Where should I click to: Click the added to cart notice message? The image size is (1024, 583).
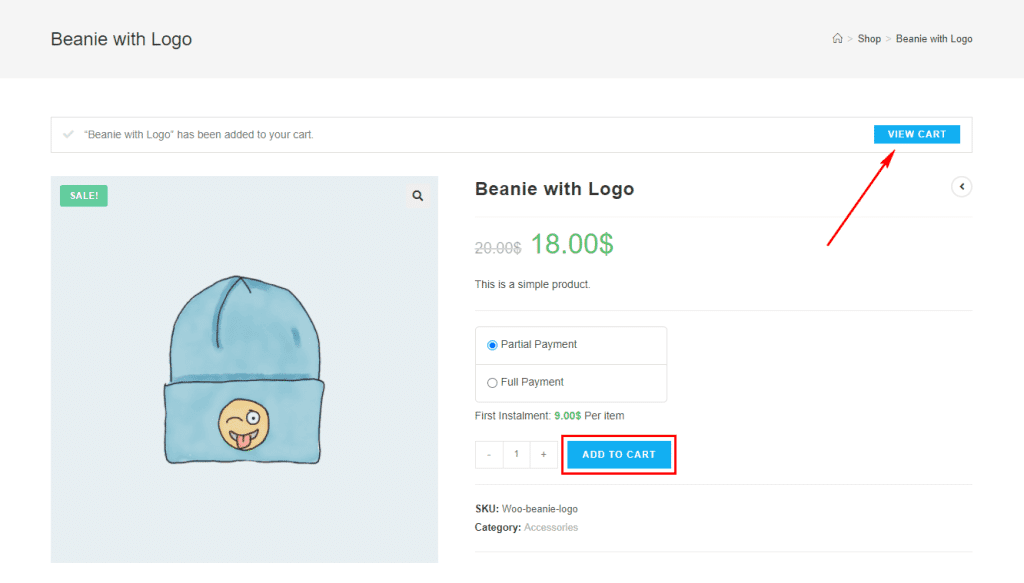tap(198, 134)
